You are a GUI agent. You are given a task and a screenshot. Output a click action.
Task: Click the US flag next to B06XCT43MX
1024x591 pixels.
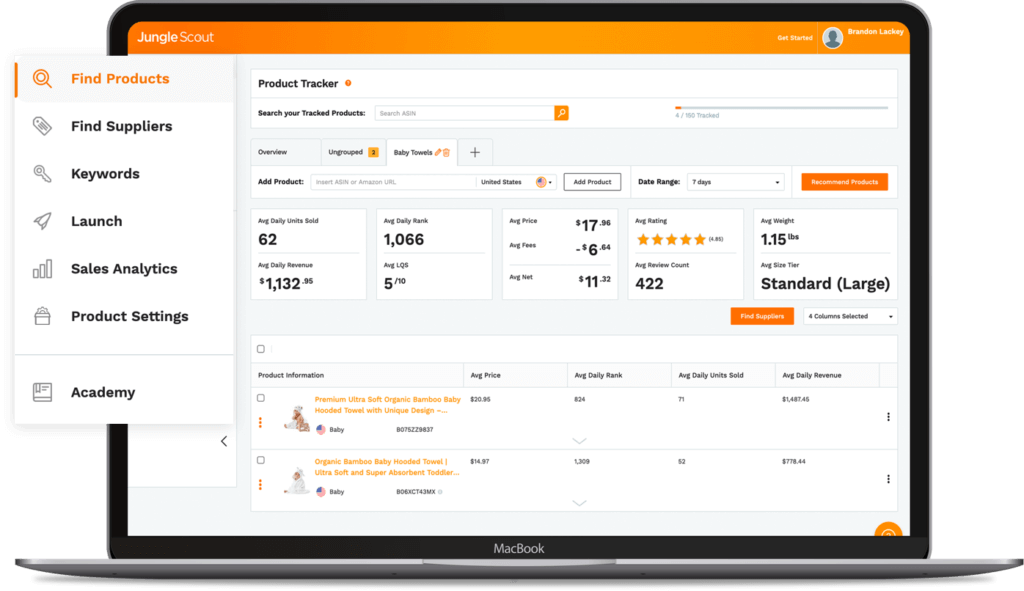(x=321, y=492)
